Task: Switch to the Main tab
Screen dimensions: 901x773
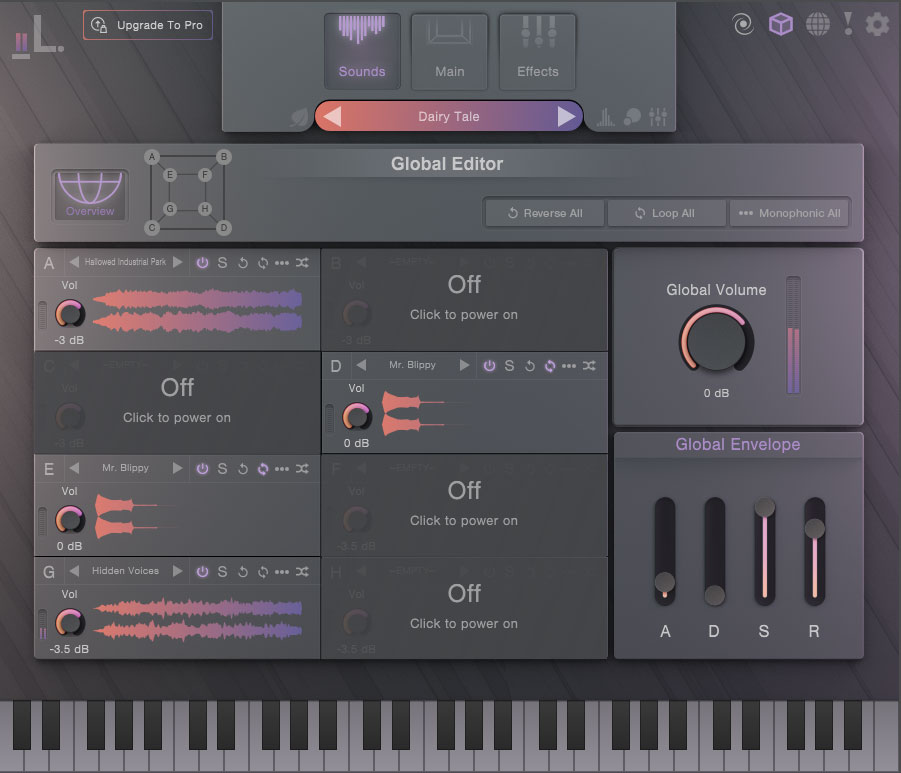Action: click(x=449, y=52)
